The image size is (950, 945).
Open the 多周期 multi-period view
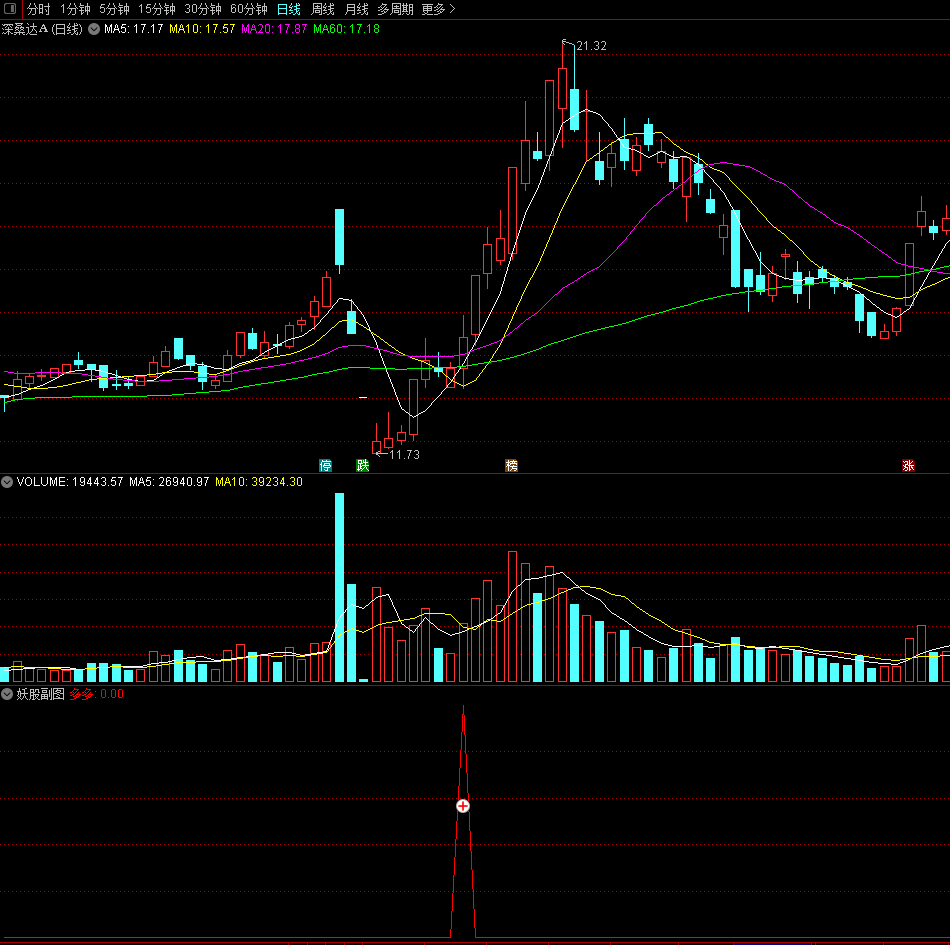click(x=396, y=9)
